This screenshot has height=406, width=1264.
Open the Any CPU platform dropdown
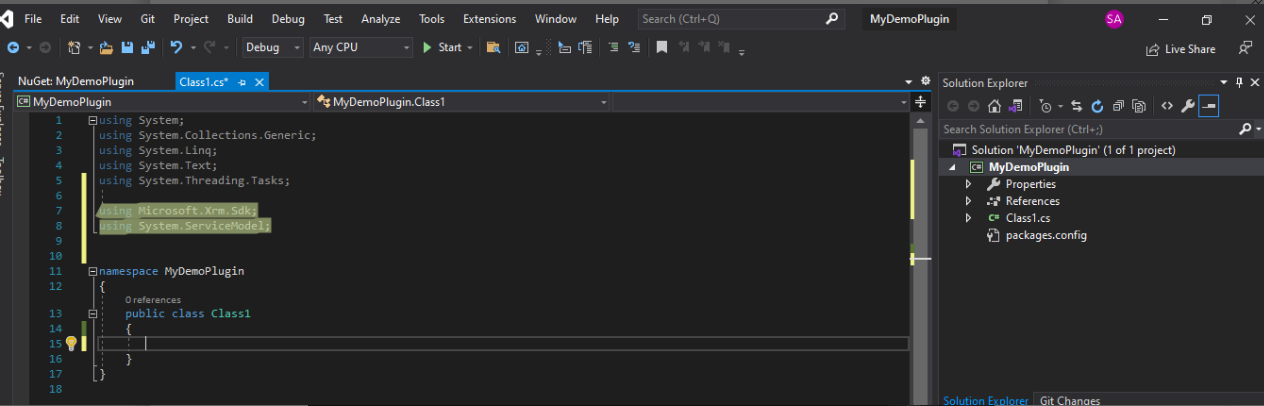tap(360, 47)
